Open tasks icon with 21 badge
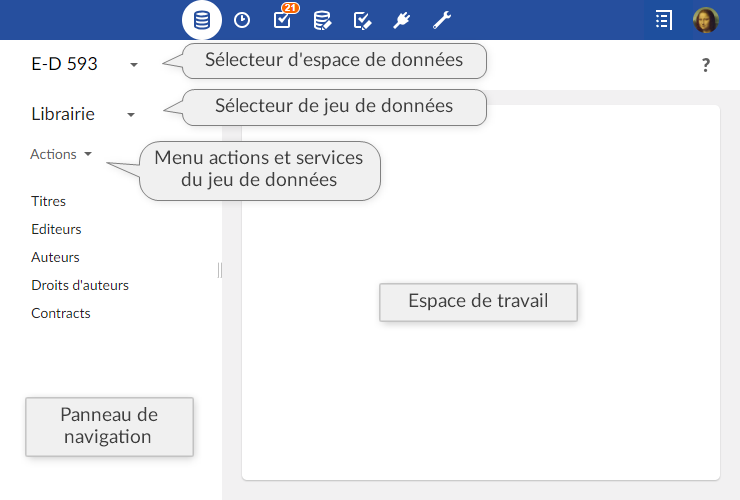 (x=283, y=20)
